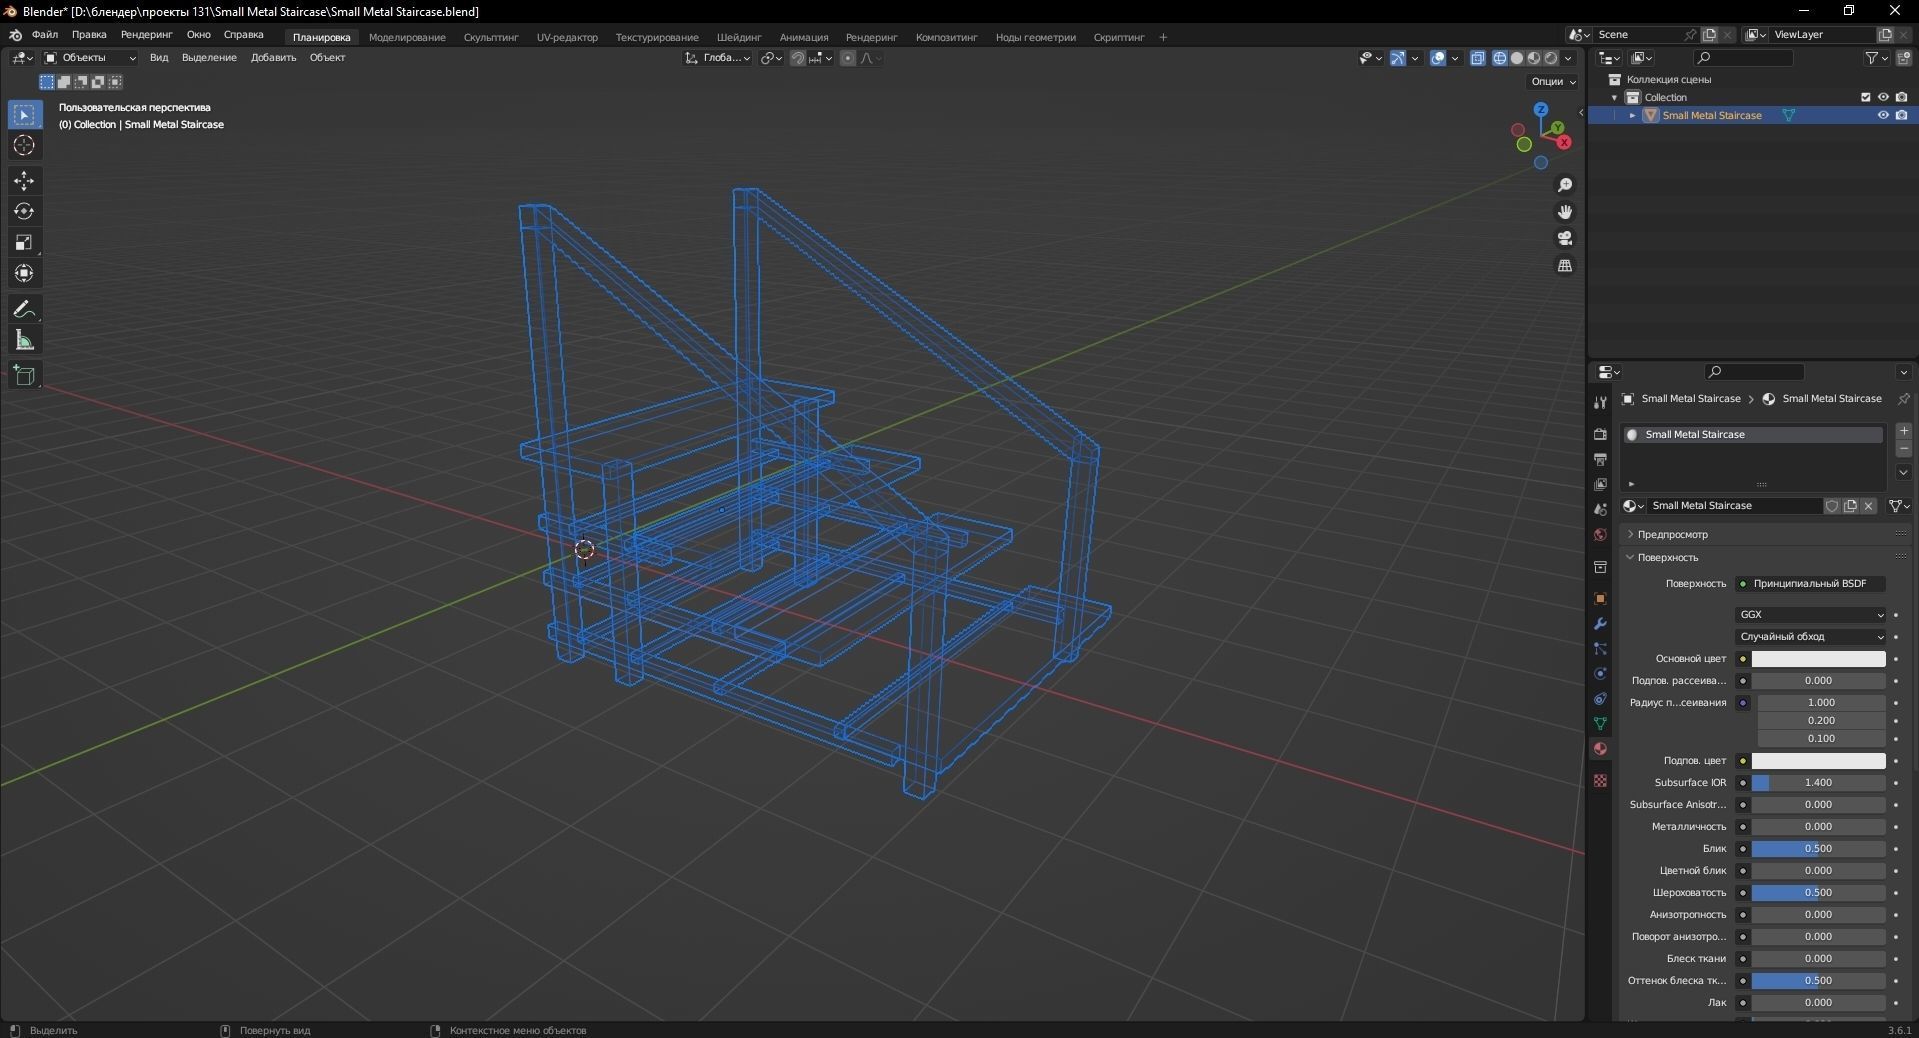The width and height of the screenshot is (1919, 1038).
Task: Select the Add Cube tool
Action: tap(24, 375)
